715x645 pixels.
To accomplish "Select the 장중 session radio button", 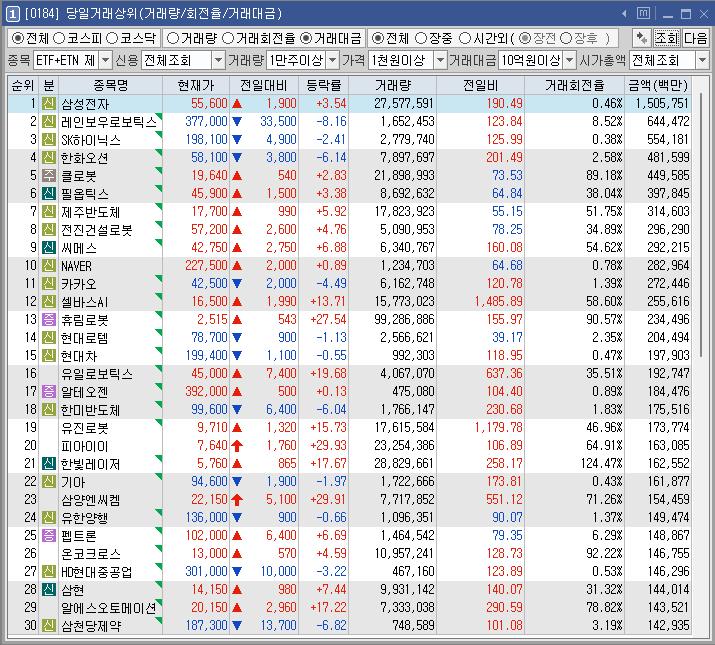I will [x=421, y=38].
